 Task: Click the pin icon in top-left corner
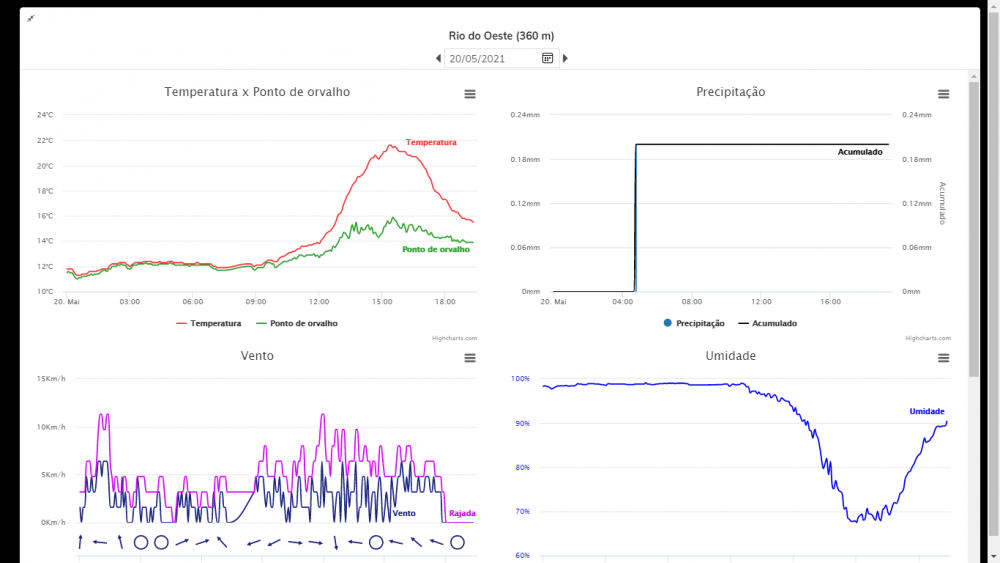tap(30, 19)
